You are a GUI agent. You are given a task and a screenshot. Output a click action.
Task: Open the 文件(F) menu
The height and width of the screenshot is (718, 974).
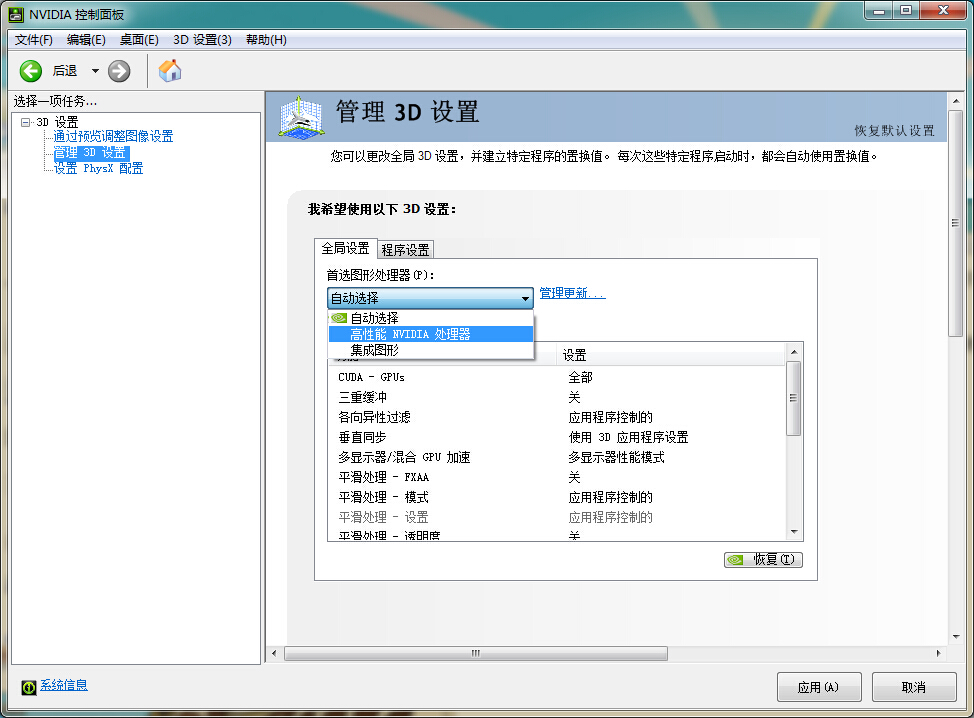point(34,40)
